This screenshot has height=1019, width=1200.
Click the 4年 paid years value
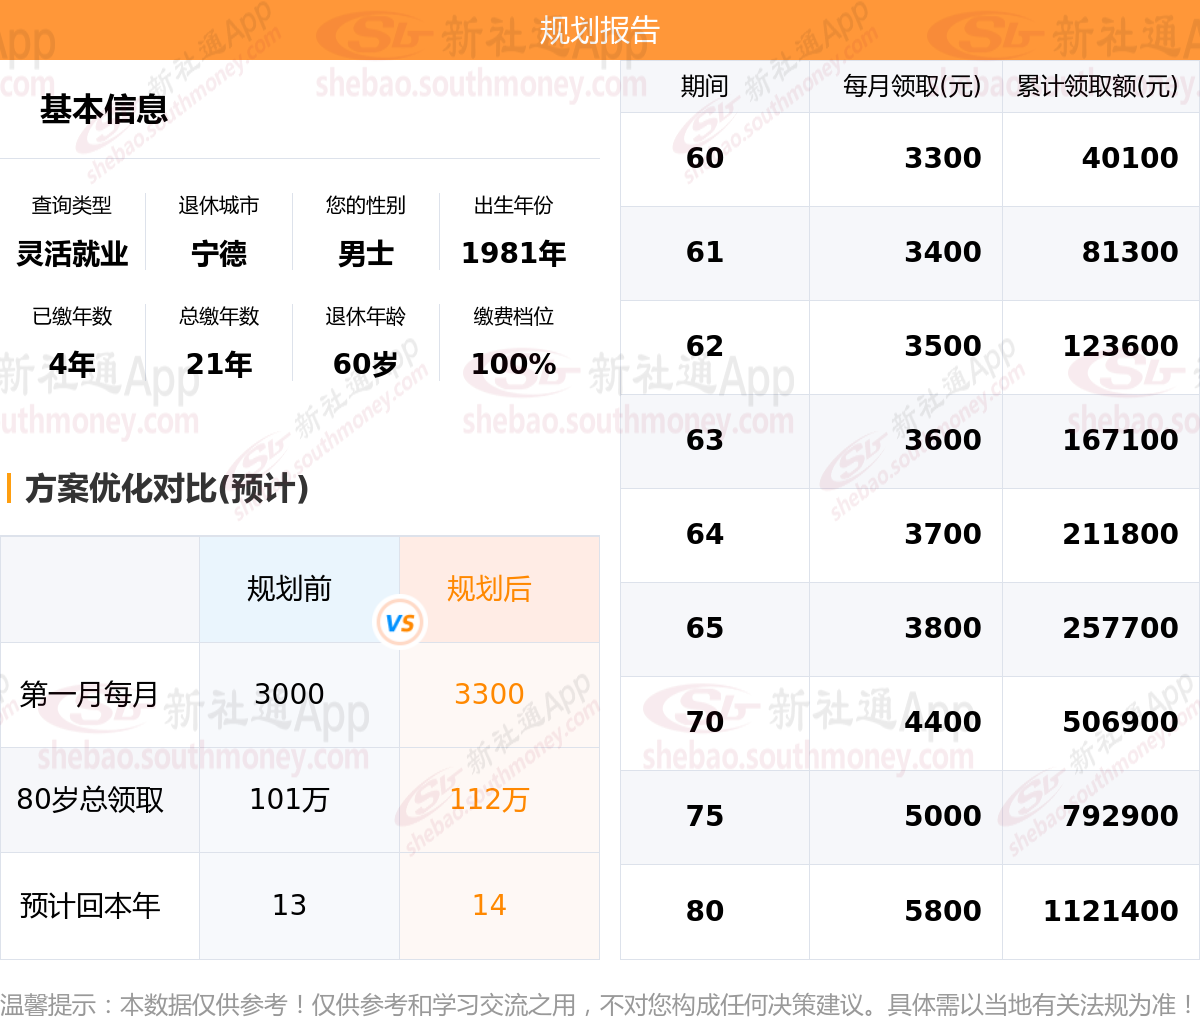pos(72,364)
